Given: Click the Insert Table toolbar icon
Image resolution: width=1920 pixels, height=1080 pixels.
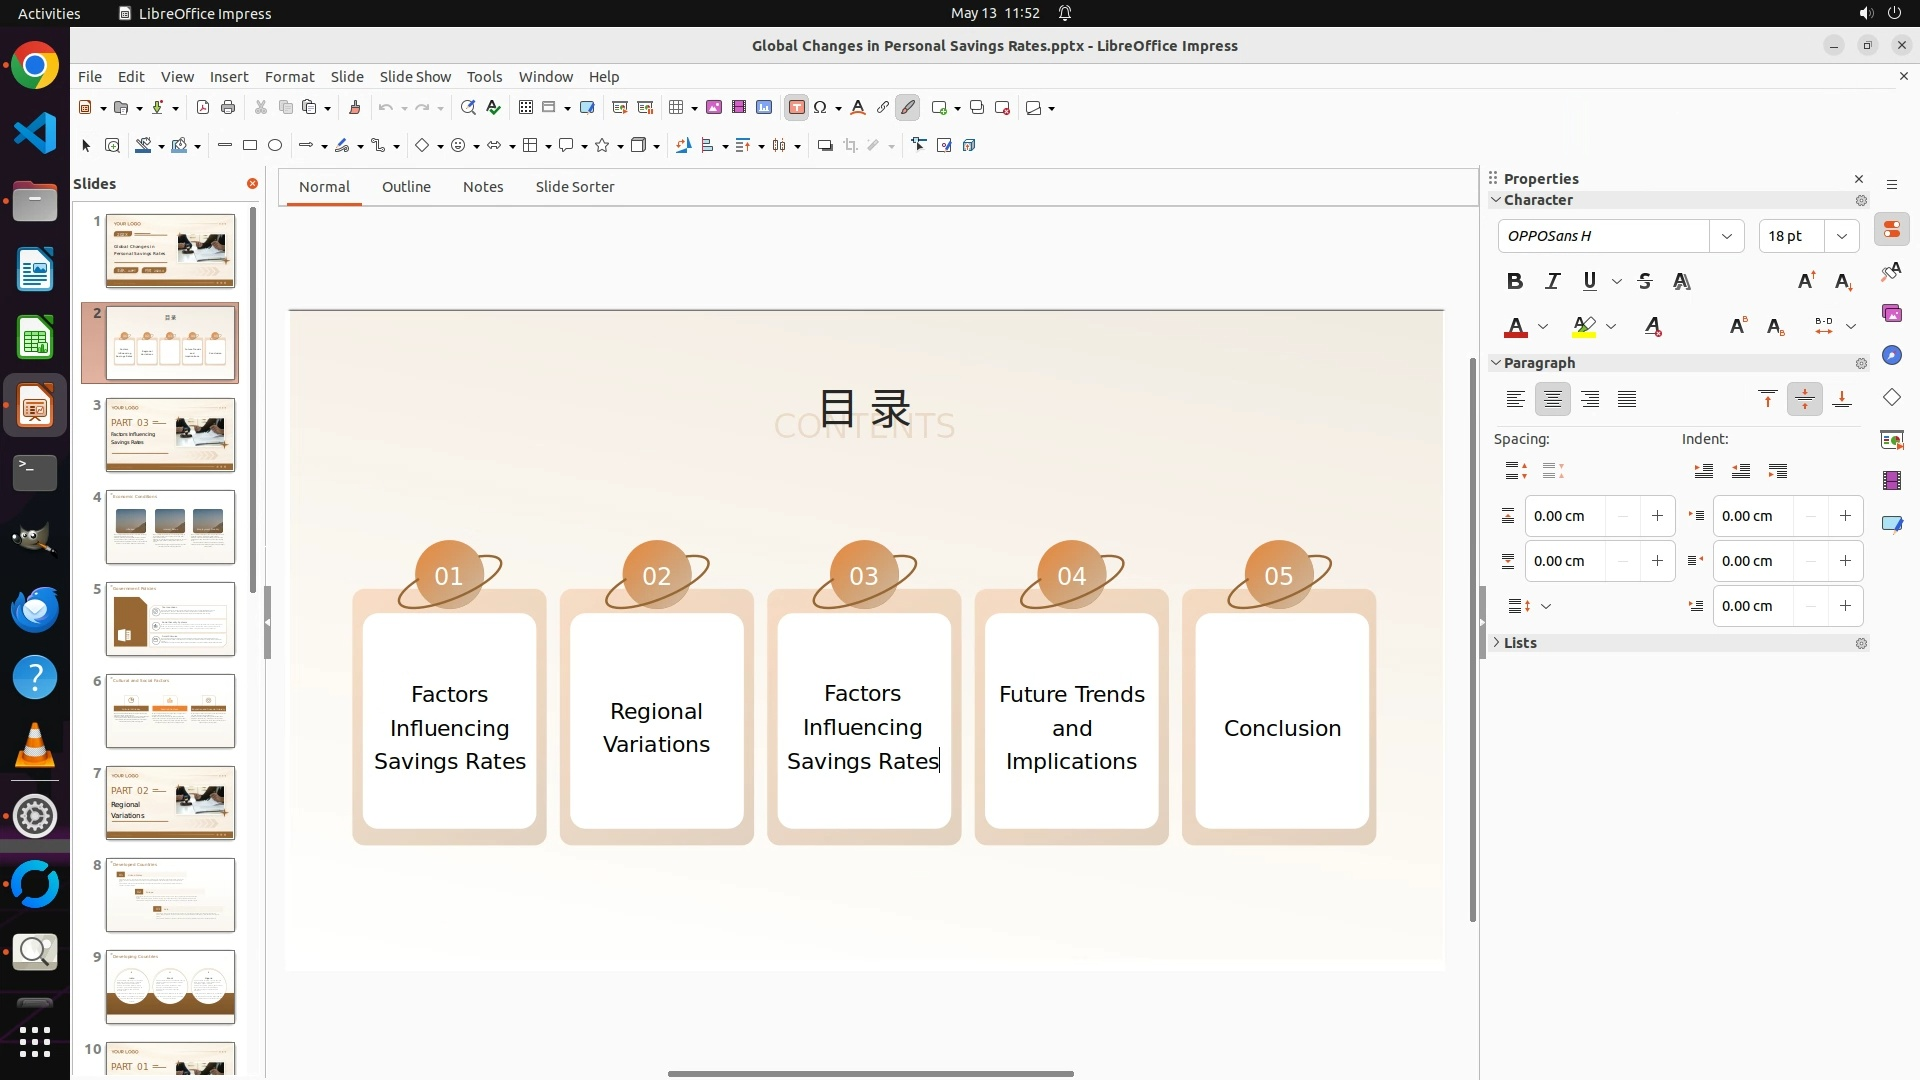Looking at the screenshot, I should coord(677,108).
